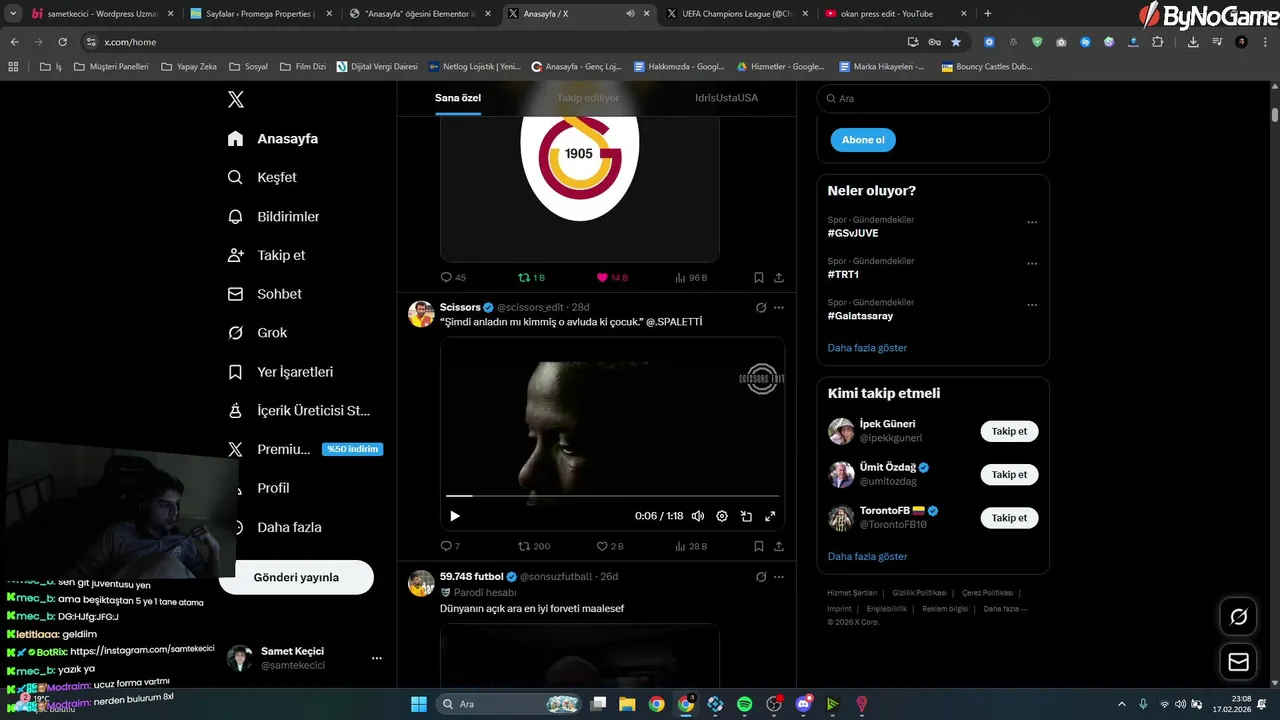Unlike the post with 14 B likes
The image size is (1280, 720).
612,277
